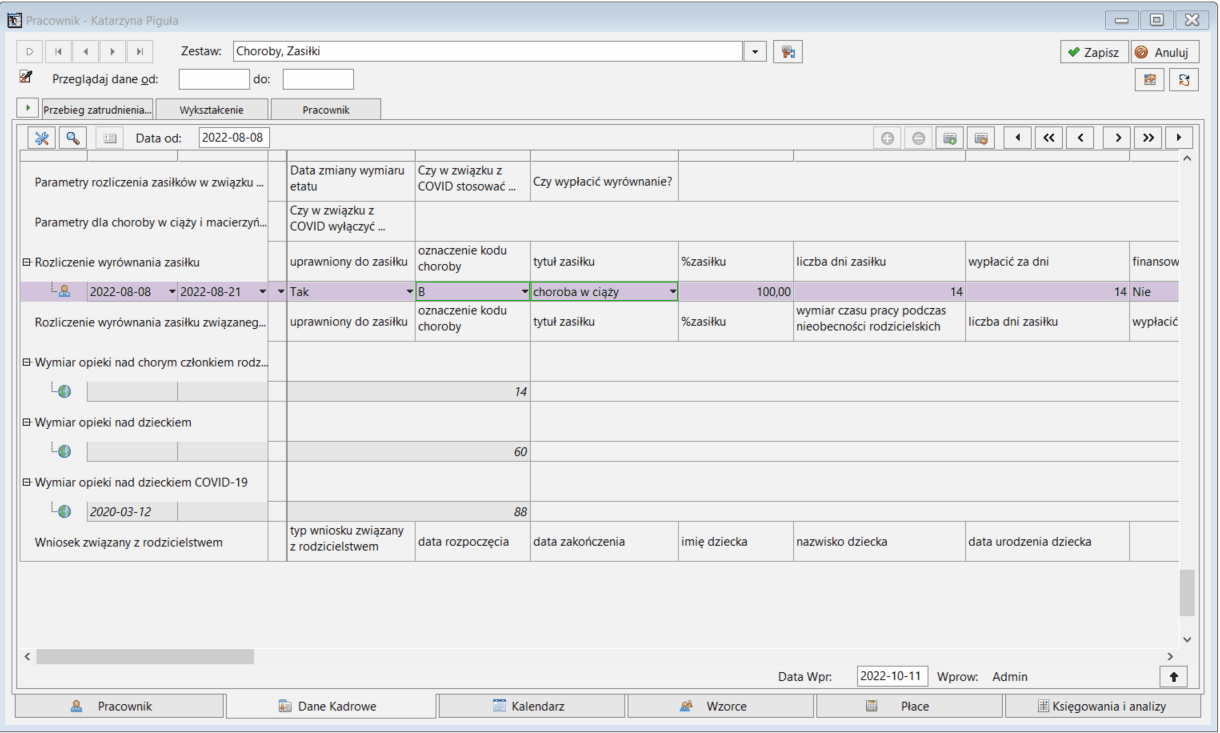Click the play arrow icon beside Zestaw navigation

pyautogui.click(x=30, y=52)
